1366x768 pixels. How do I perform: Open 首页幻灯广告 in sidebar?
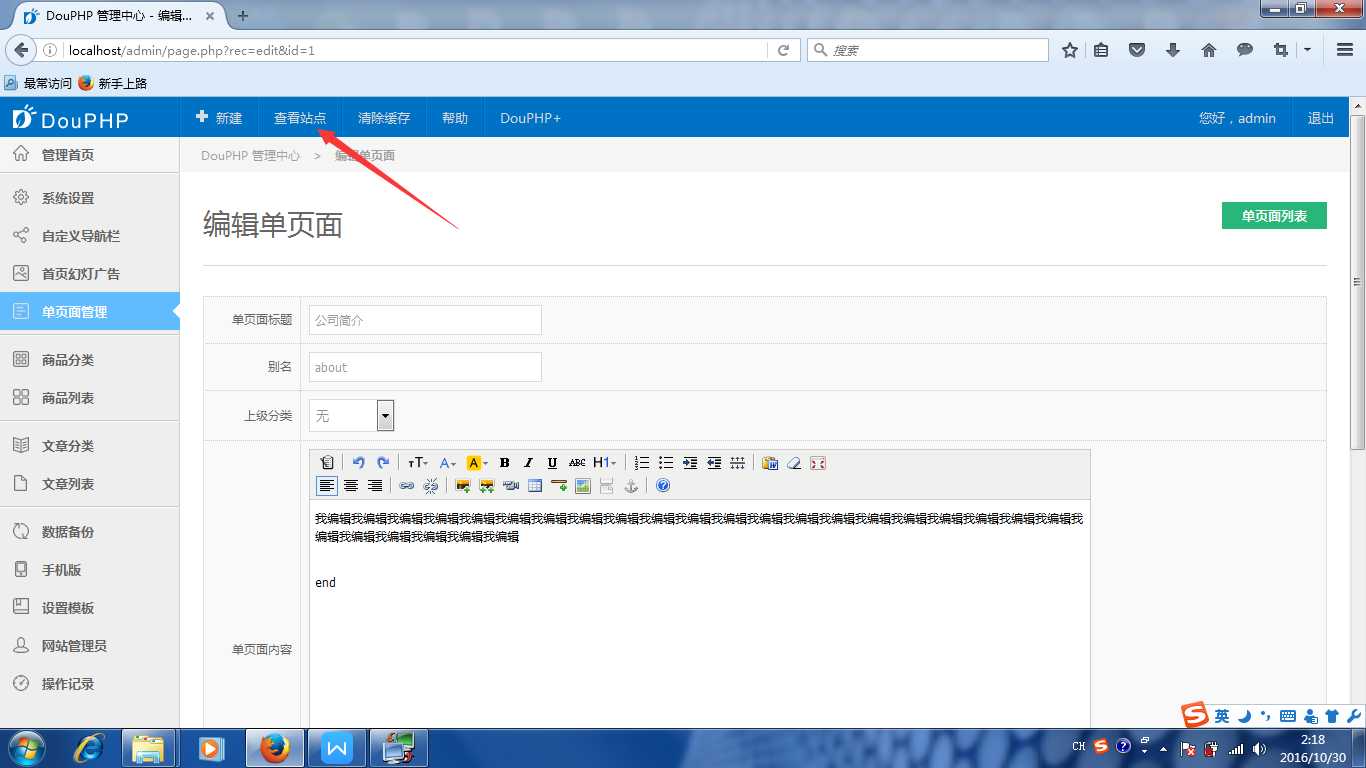pos(90,274)
